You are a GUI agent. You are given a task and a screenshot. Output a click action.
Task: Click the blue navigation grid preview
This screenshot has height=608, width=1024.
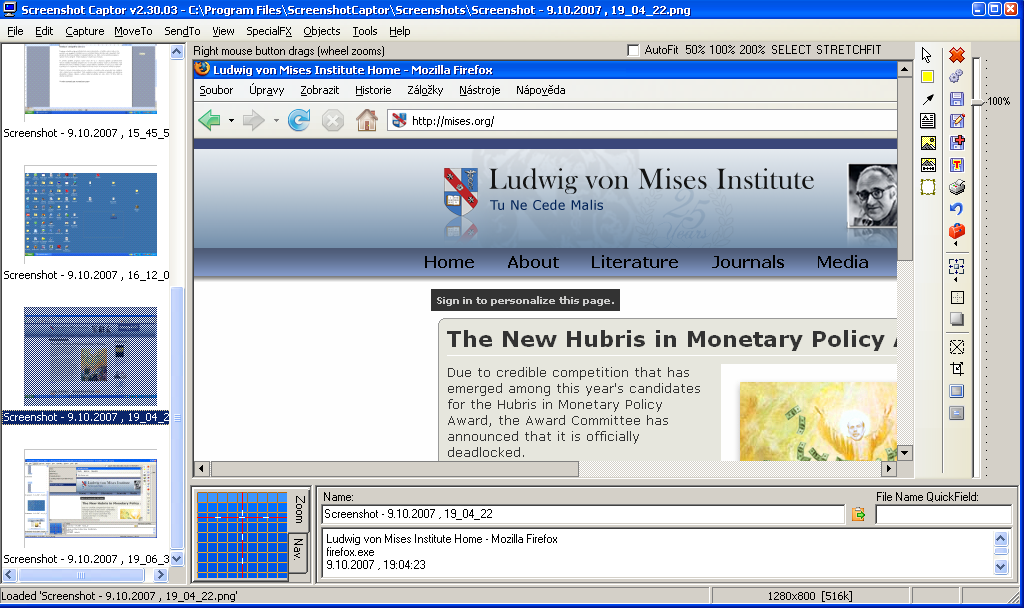coord(242,535)
